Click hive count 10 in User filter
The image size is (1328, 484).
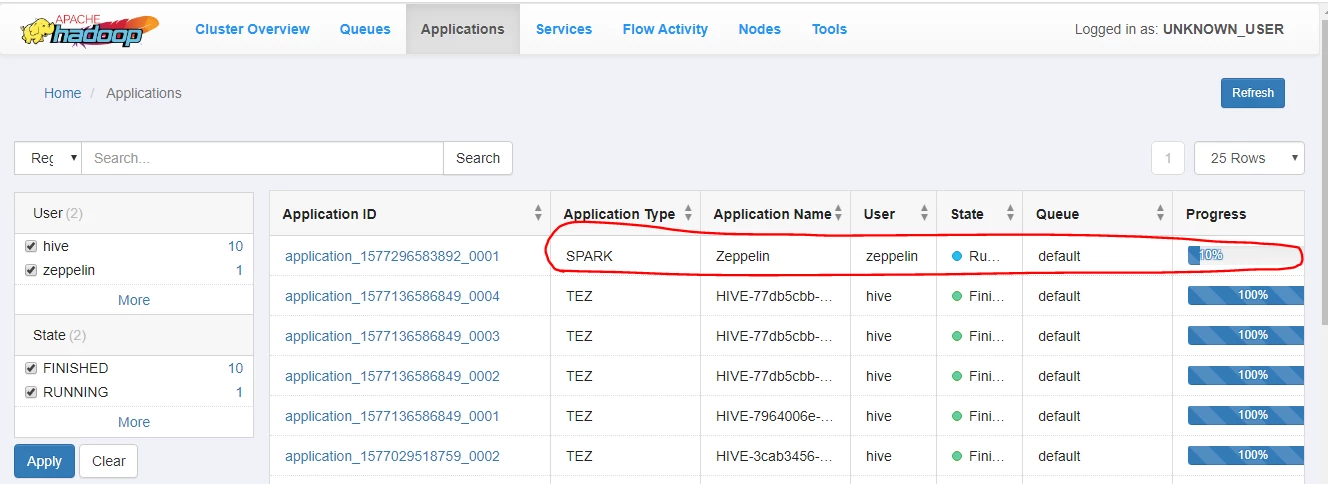click(235, 246)
